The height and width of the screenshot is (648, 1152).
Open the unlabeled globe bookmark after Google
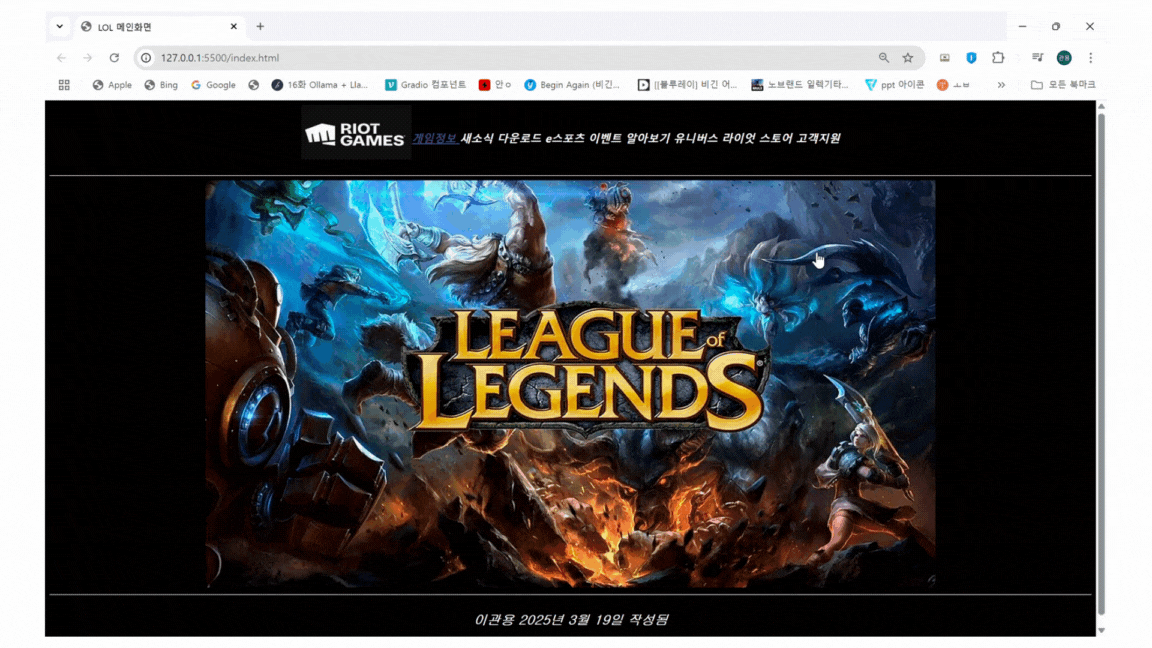(253, 85)
